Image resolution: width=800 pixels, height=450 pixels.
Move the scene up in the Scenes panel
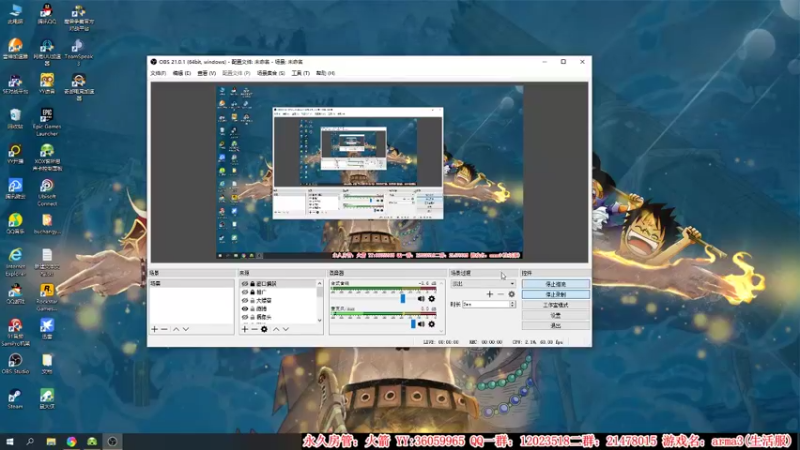click(176, 329)
